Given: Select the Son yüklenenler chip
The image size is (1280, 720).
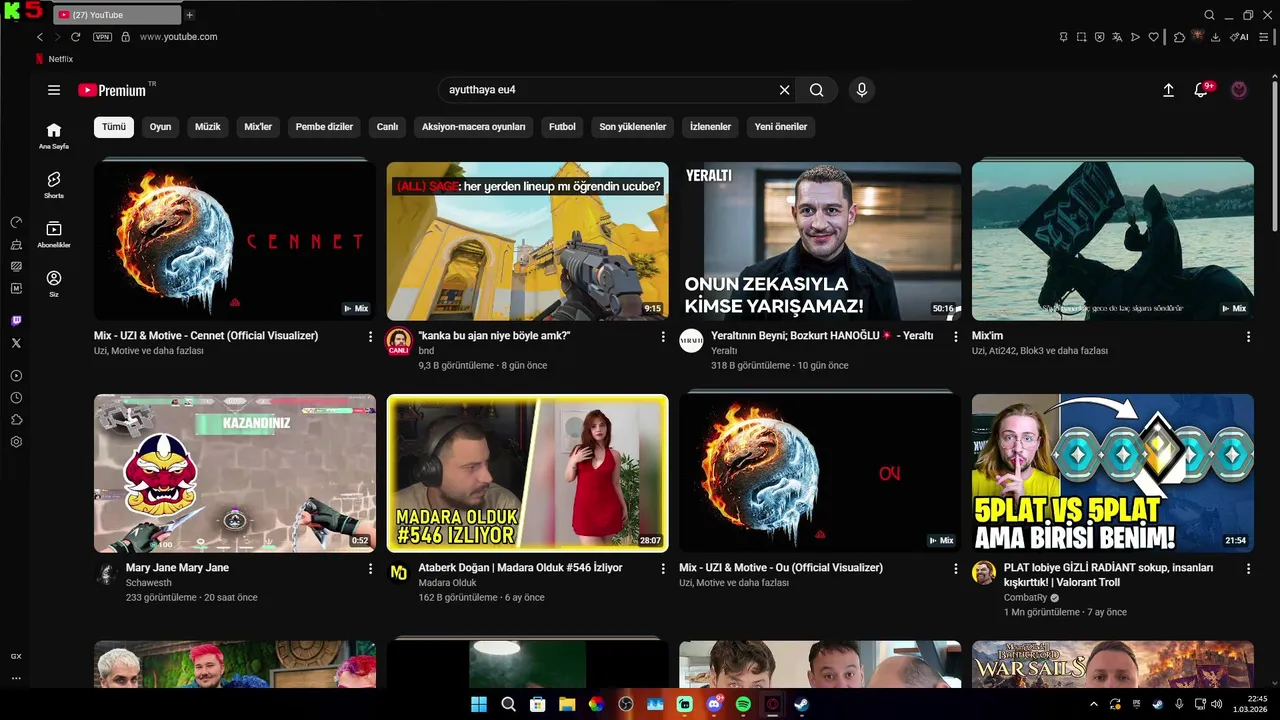Looking at the screenshot, I should 633,127.
